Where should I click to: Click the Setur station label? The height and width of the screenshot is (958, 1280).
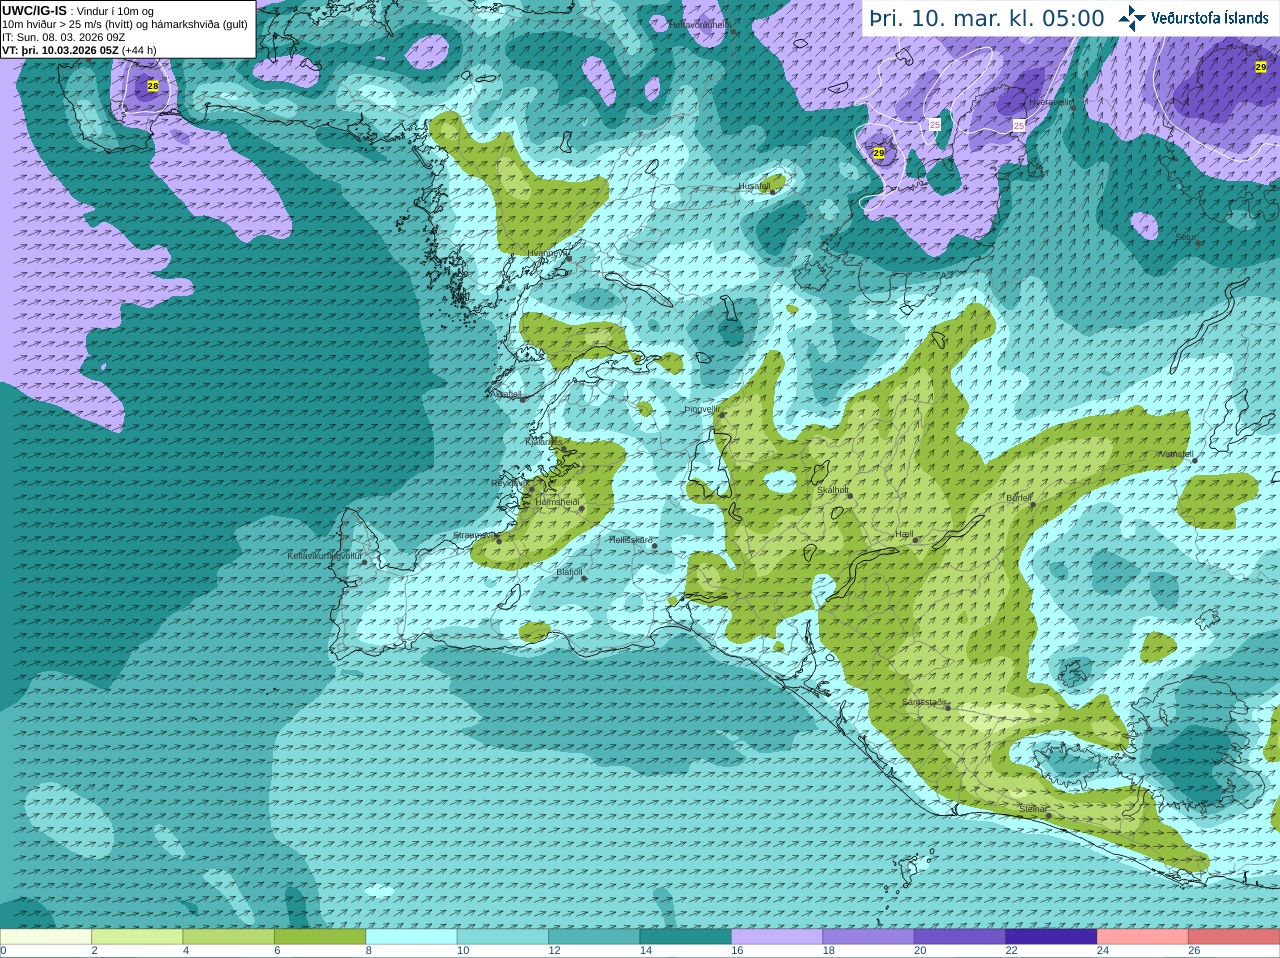1186,237
